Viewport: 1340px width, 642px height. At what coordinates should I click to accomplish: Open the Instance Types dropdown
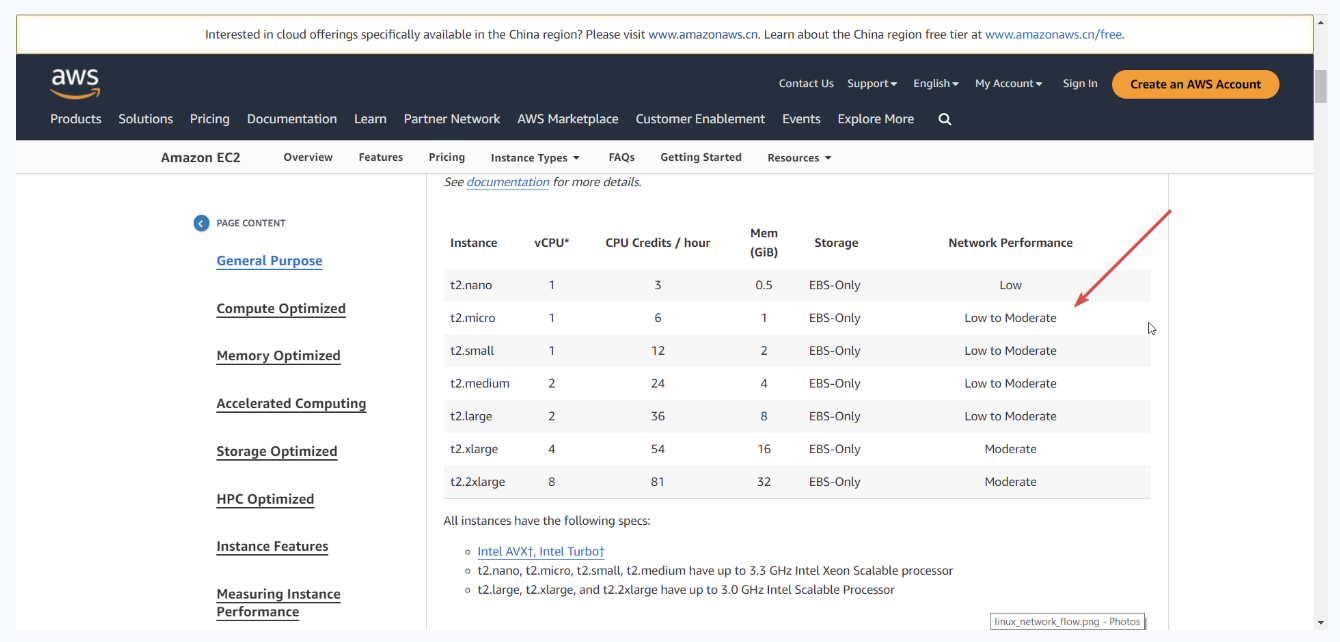coord(535,158)
